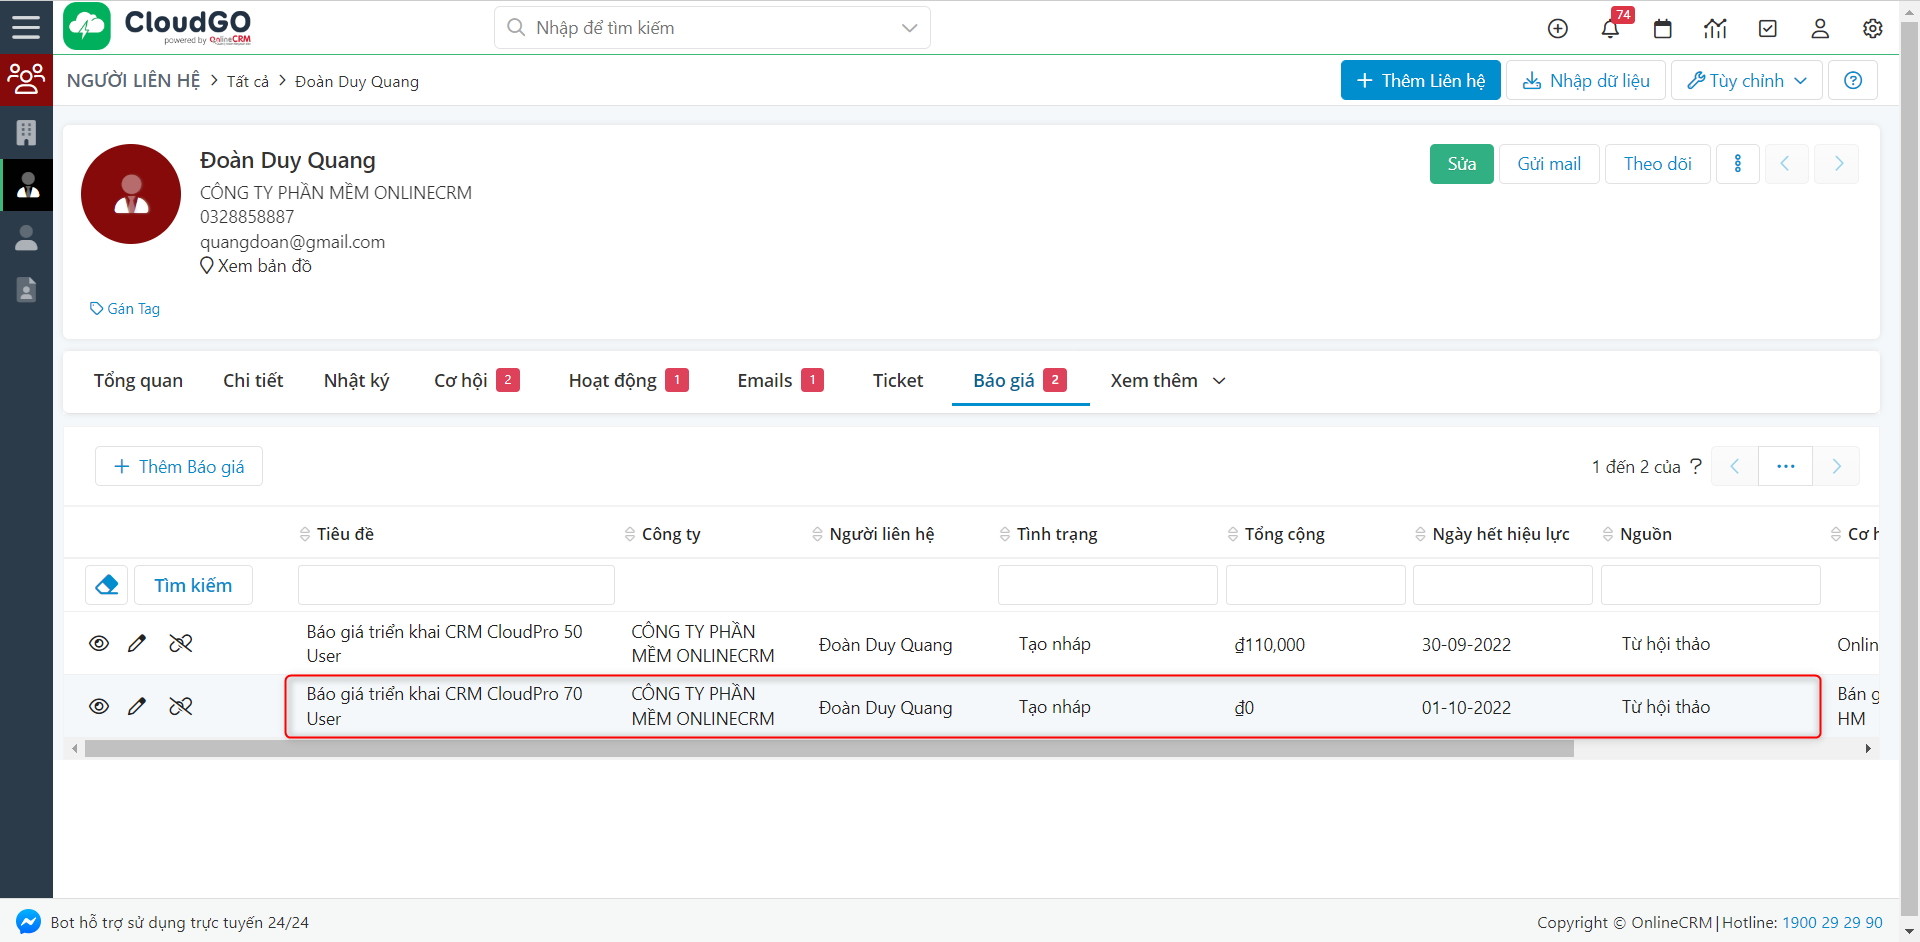Open the analytics chart icon
Viewport: 1920px width, 942px height.
coord(1715,29)
